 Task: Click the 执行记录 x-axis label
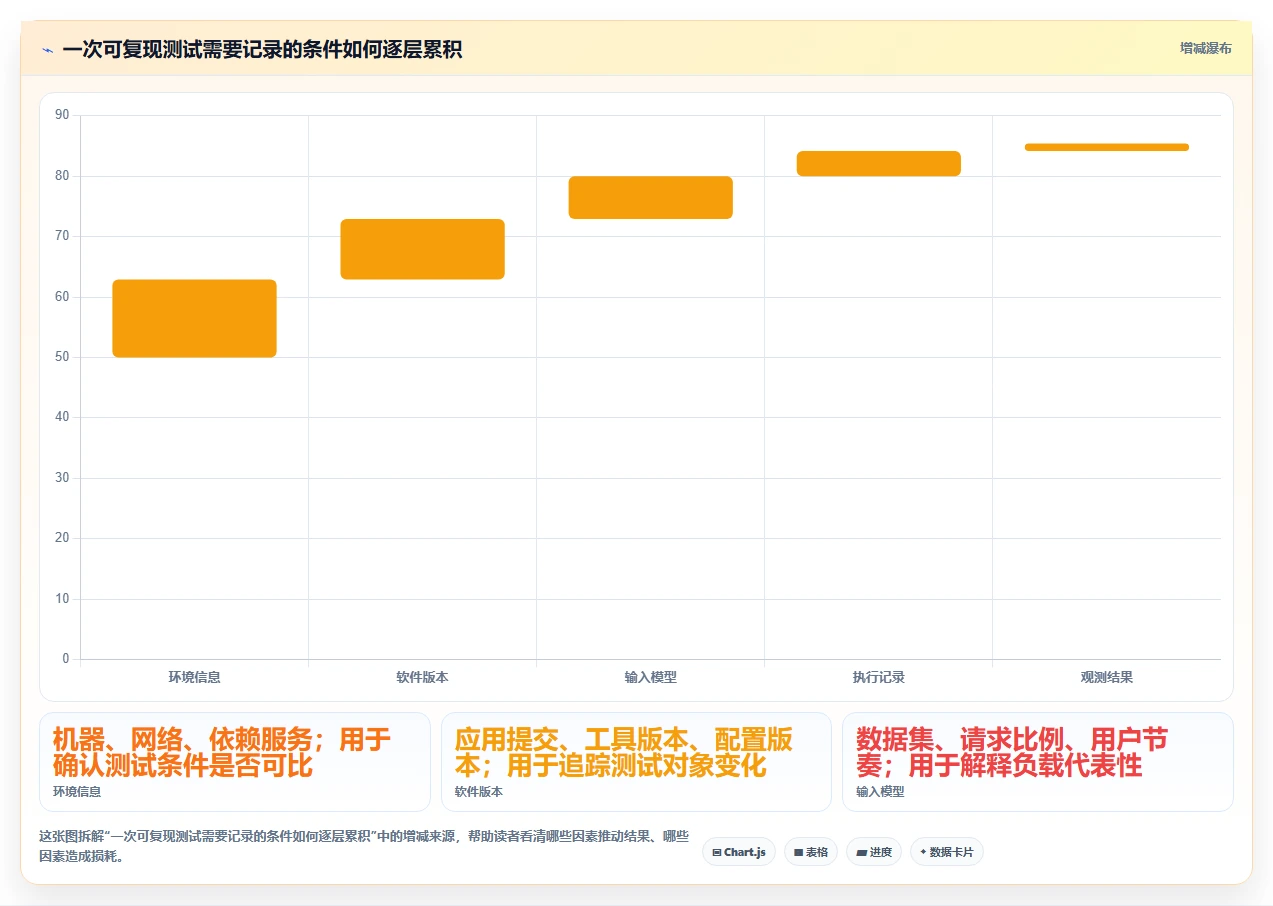878,677
